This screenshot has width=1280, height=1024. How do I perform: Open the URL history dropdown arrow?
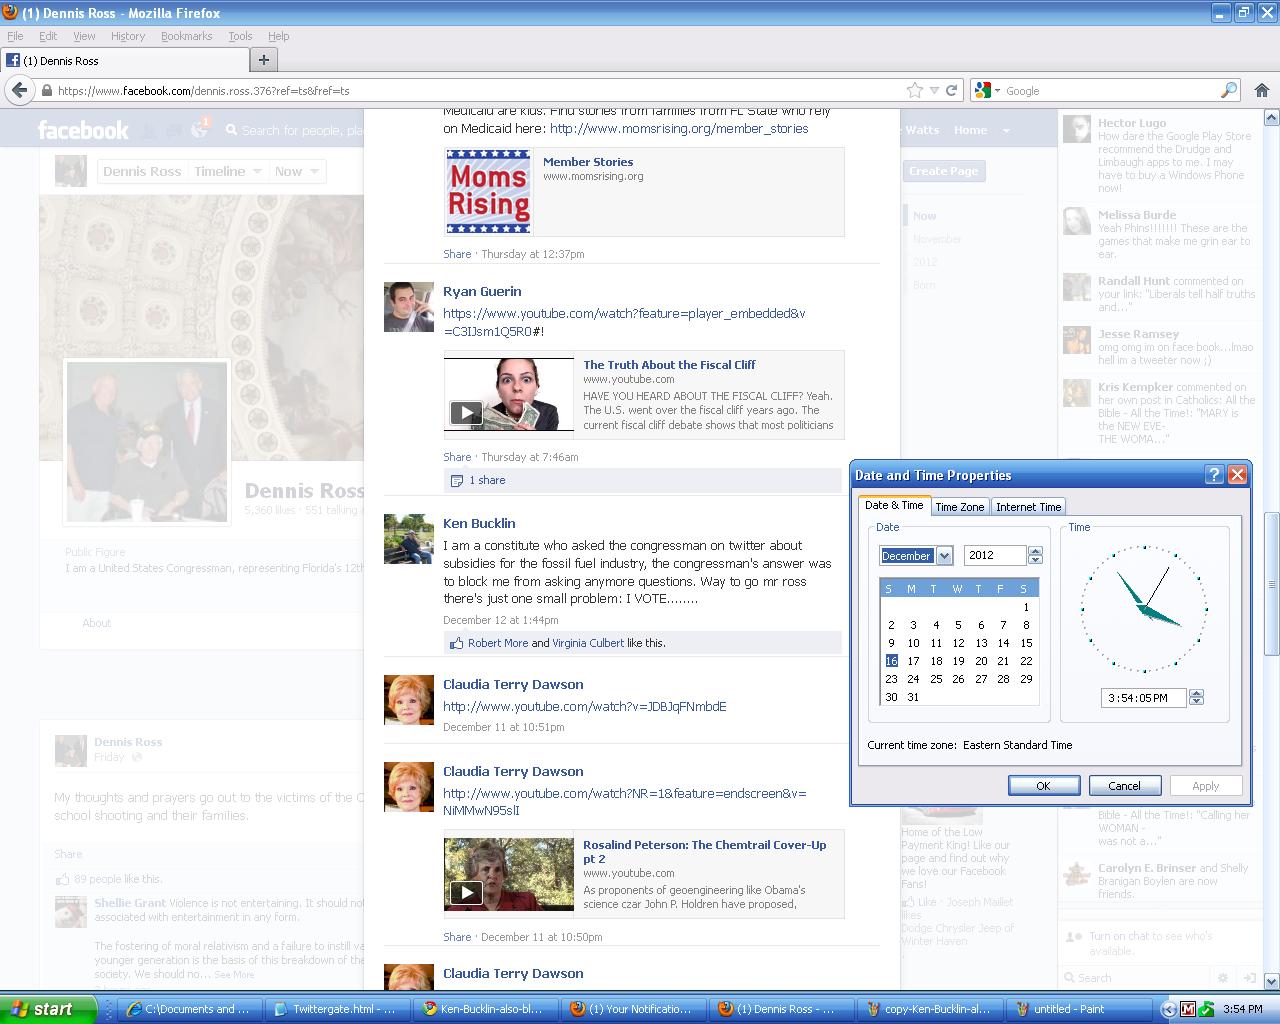tap(934, 90)
